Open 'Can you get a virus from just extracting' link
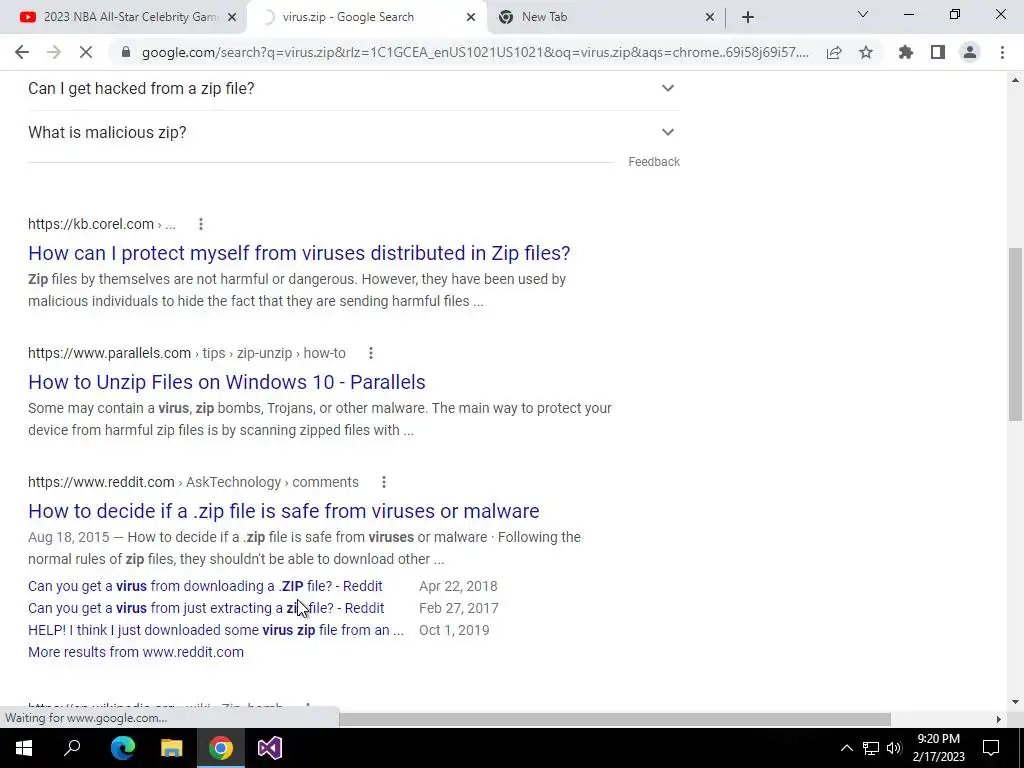The width and height of the screenshot is (1024, 768). 206,608
